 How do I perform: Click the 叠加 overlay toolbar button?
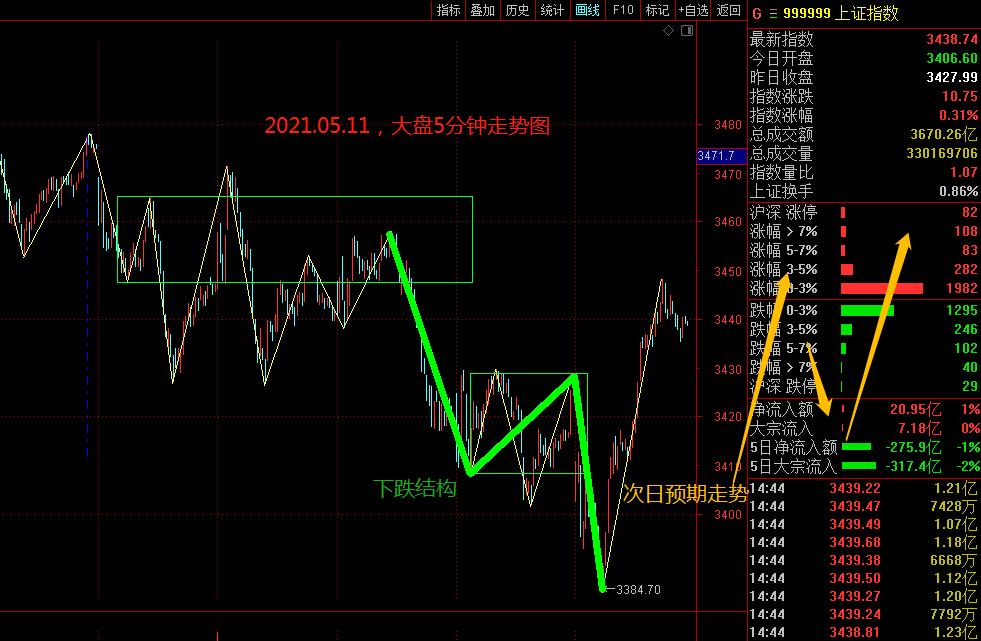(482, 10)
